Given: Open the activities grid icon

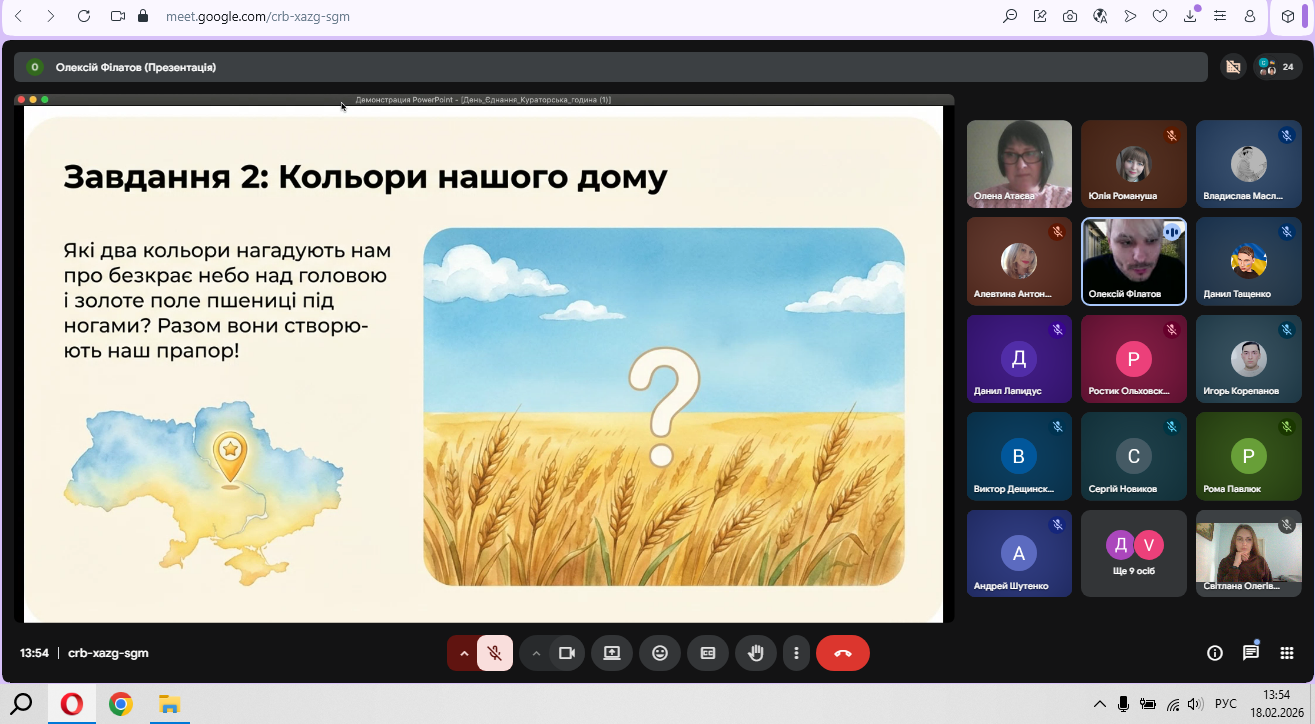Looking at the screenshot, I should point(1287,653).
